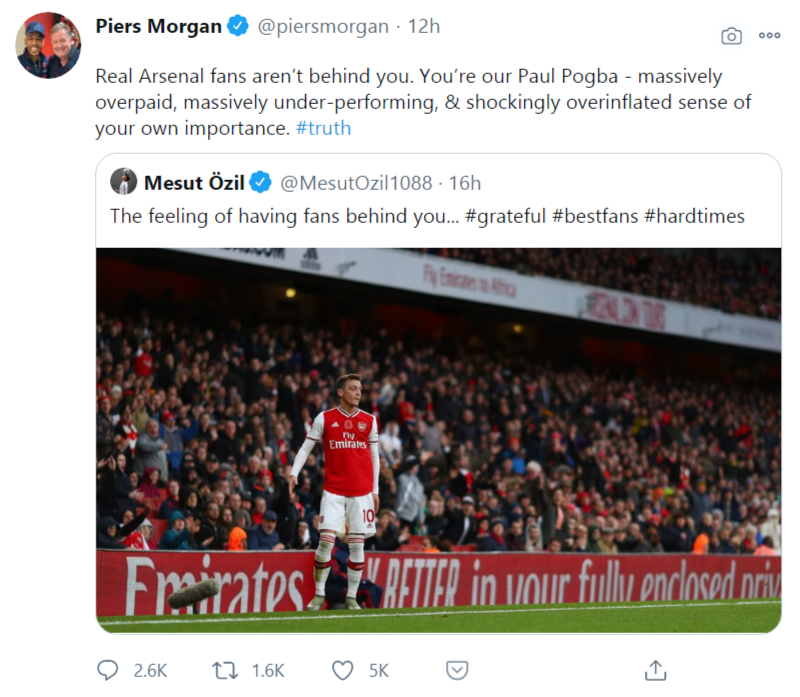Open Mesut Özil's small avatar

point(124,182)
